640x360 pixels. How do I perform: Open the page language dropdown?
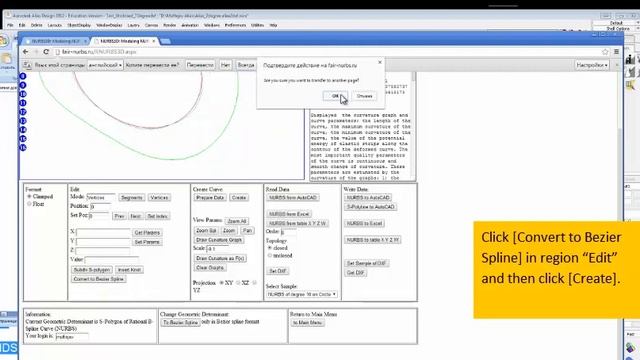(105, 65)
